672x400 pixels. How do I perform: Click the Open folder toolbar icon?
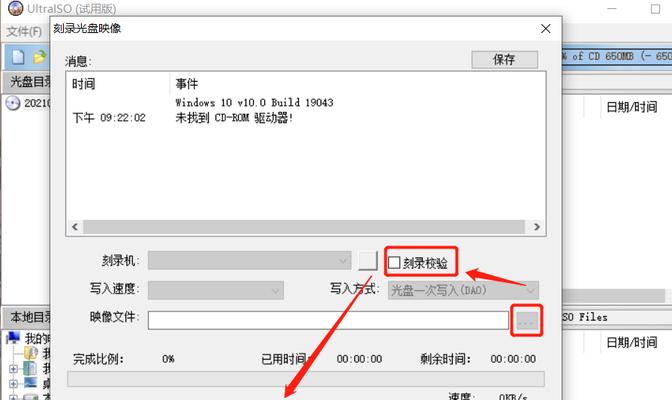(39, 57)
